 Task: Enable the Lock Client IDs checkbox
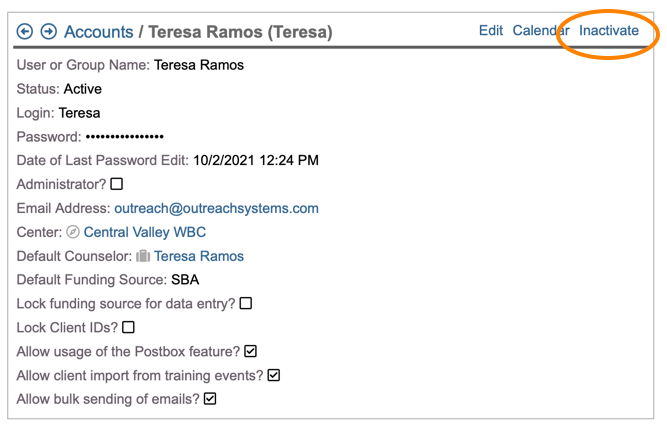tap(128, 327)
